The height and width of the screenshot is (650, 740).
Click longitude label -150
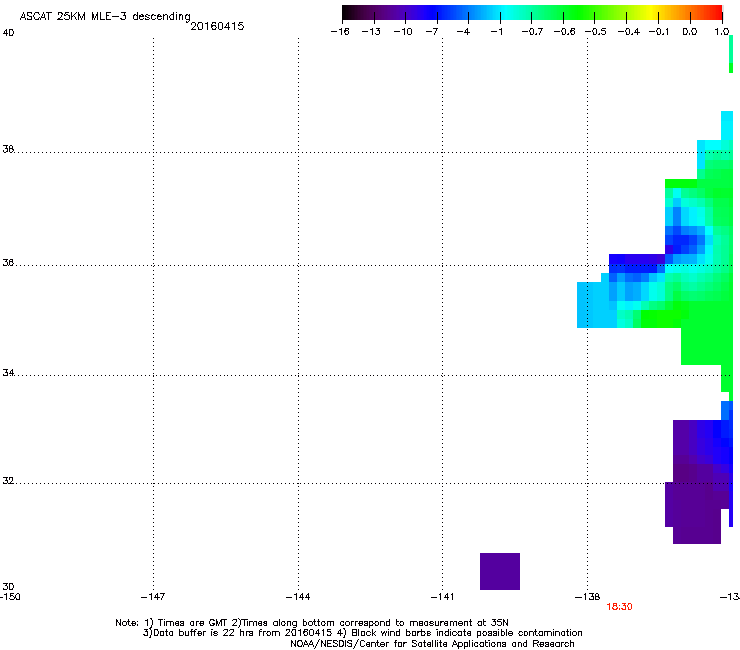pyautogui.click(x=10, y=597)
